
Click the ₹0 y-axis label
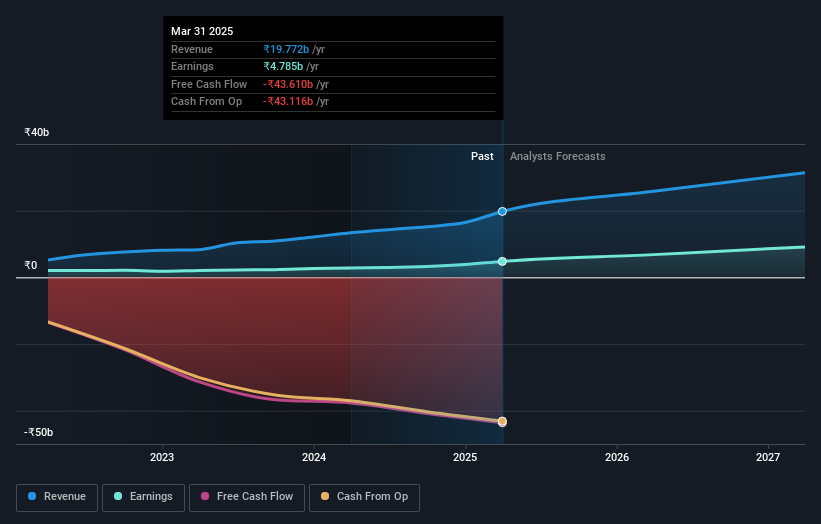(x=31, y=265)
